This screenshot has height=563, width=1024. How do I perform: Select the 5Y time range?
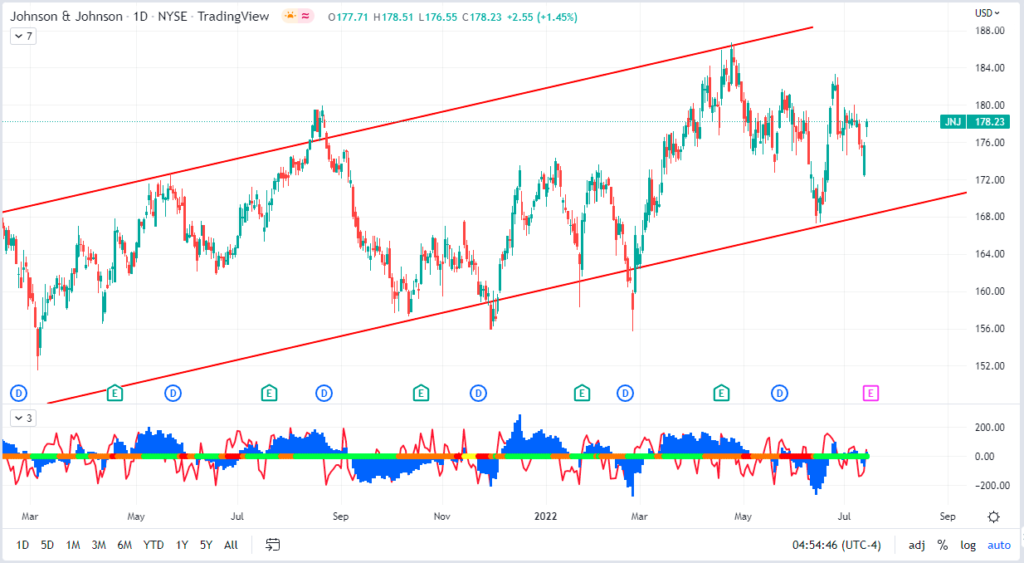[x=206, y=545]
